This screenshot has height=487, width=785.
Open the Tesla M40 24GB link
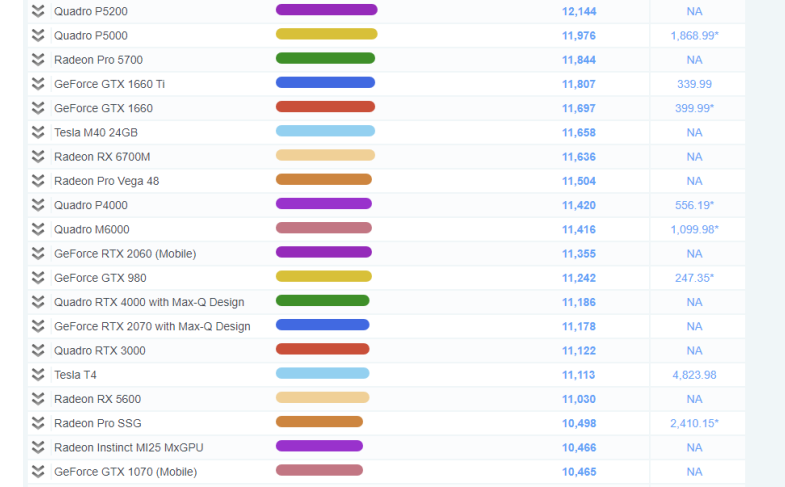click(96, 133)
